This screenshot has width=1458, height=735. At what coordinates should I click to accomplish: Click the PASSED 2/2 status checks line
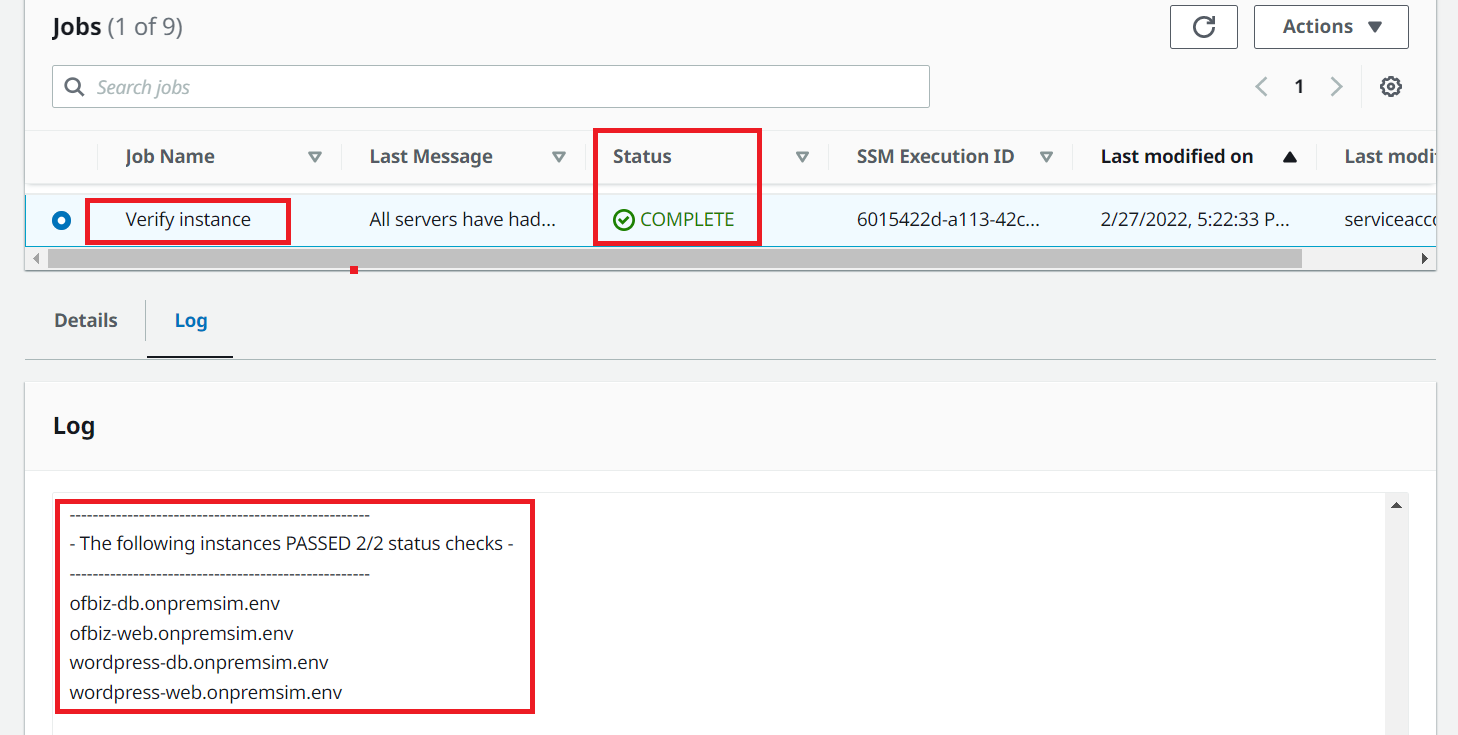(x=292, y=545)
